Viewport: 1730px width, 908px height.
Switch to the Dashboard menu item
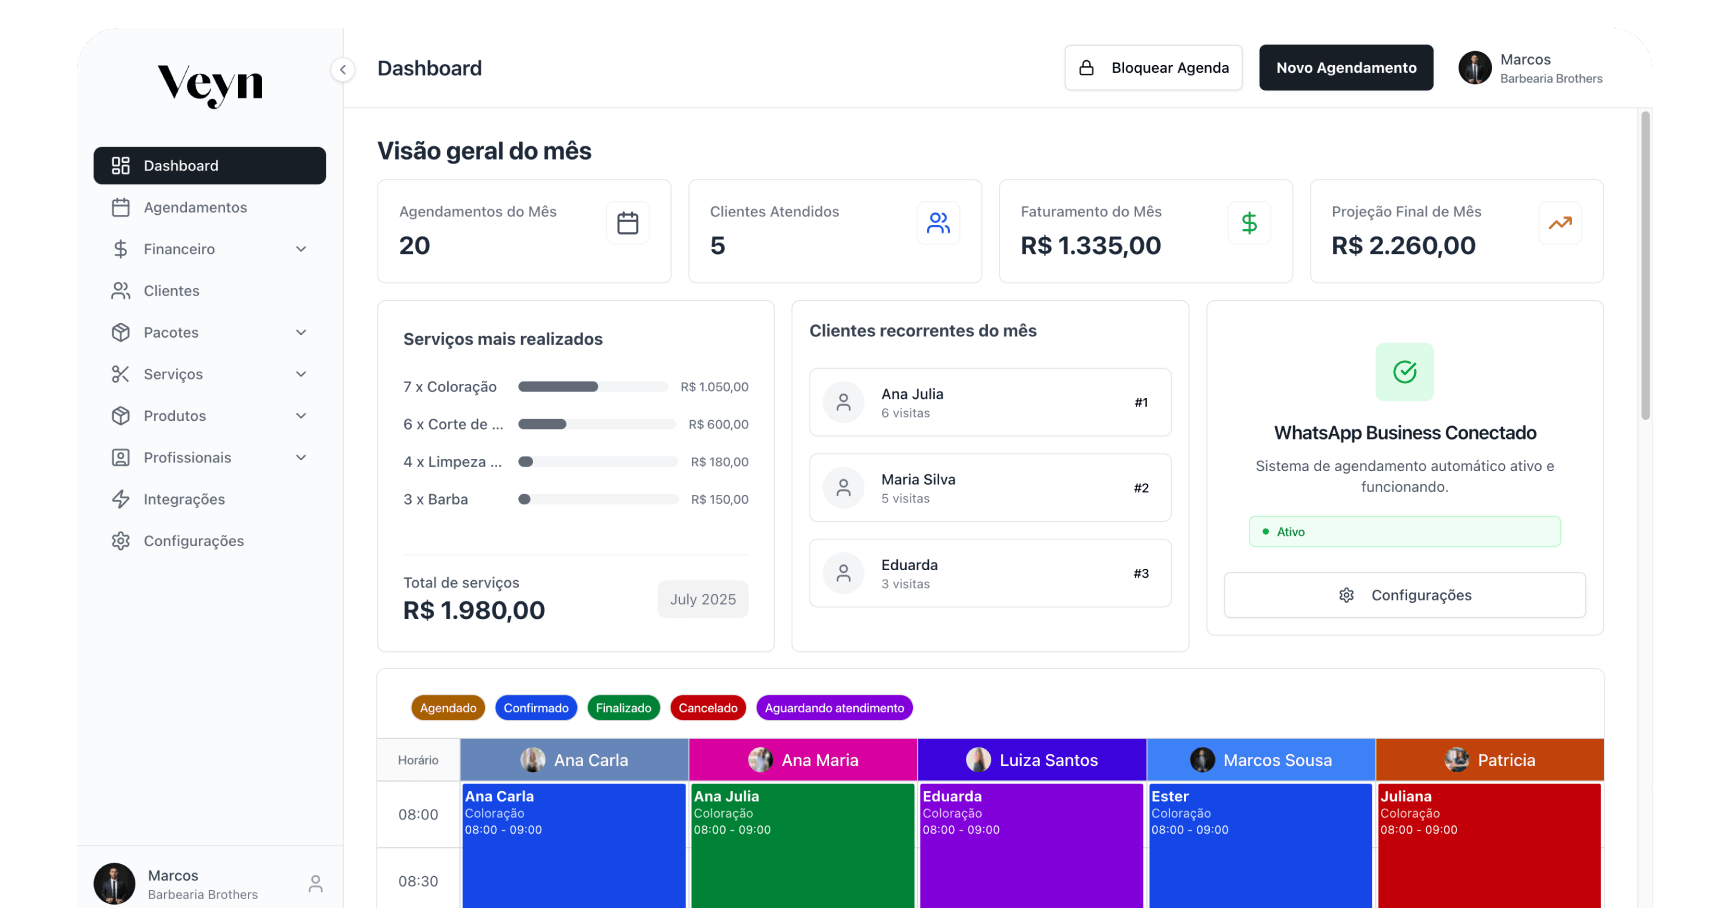pos(181,165)
